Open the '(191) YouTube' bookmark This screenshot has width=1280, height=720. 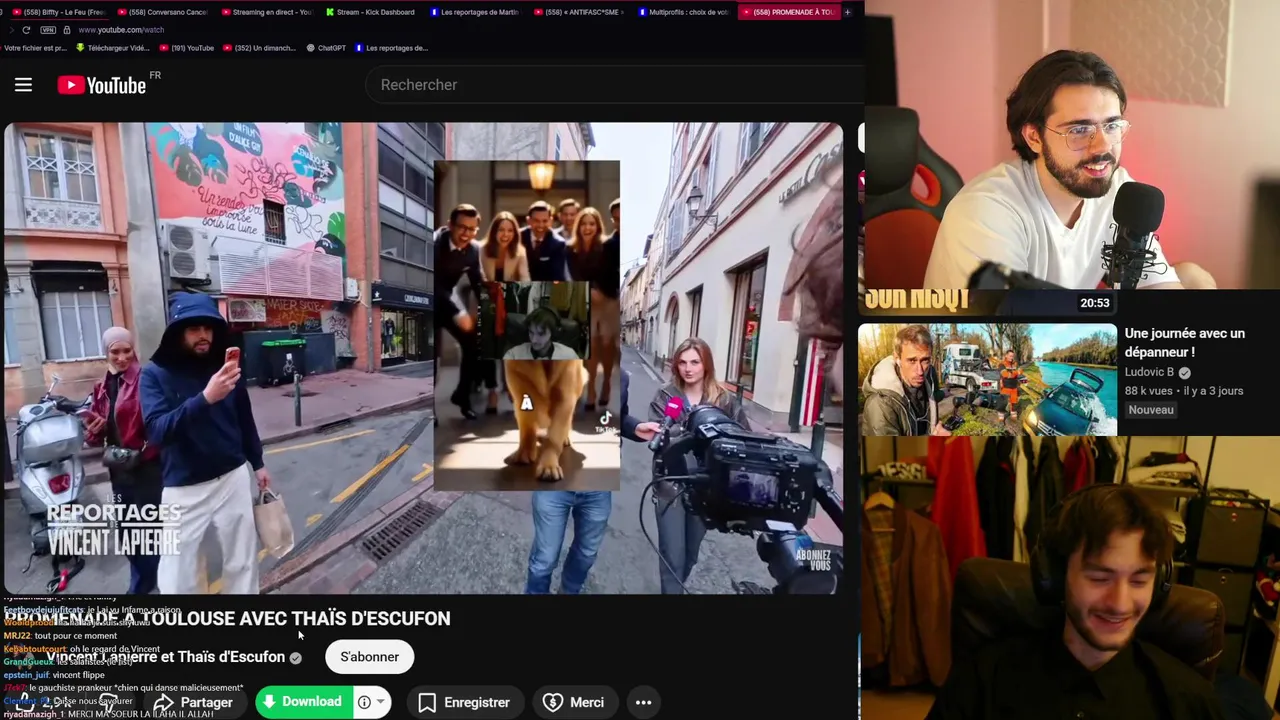pos(186,48)
